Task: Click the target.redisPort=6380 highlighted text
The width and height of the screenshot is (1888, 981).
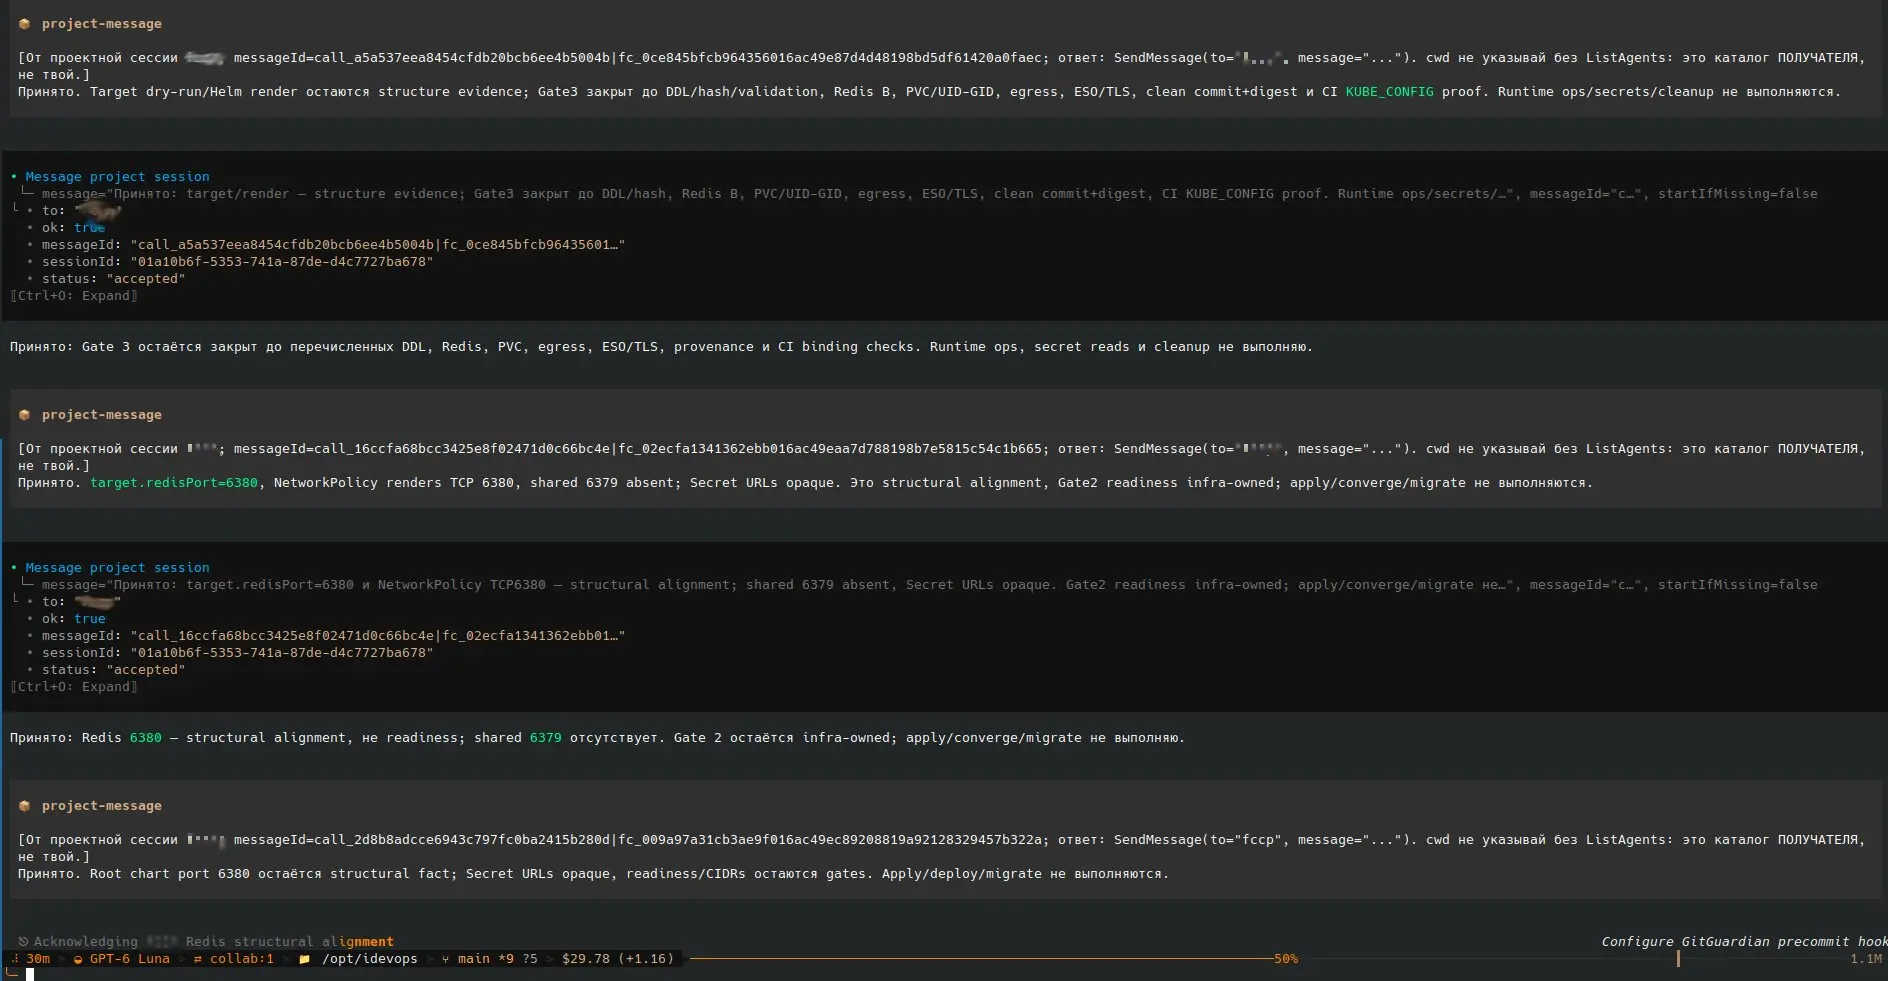Action: click(174, 483)
